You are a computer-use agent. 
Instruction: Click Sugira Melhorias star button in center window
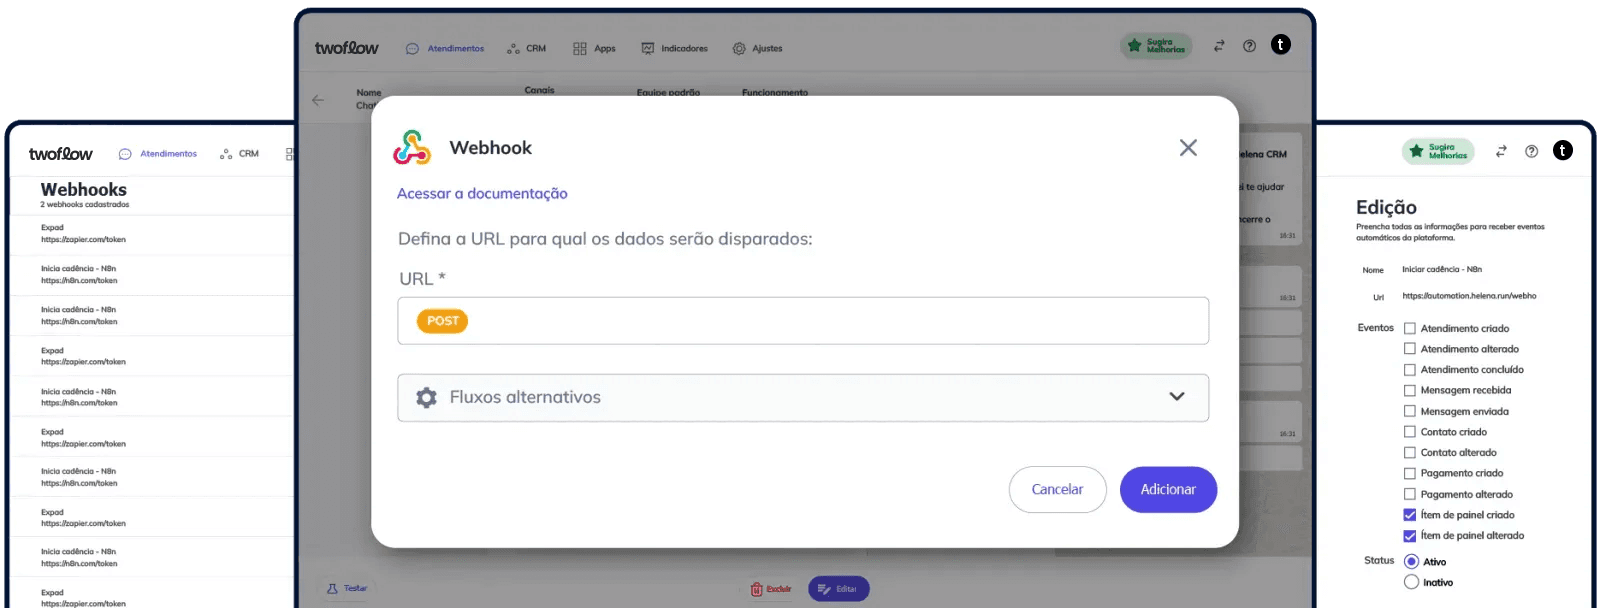(x=1156, y=46)
